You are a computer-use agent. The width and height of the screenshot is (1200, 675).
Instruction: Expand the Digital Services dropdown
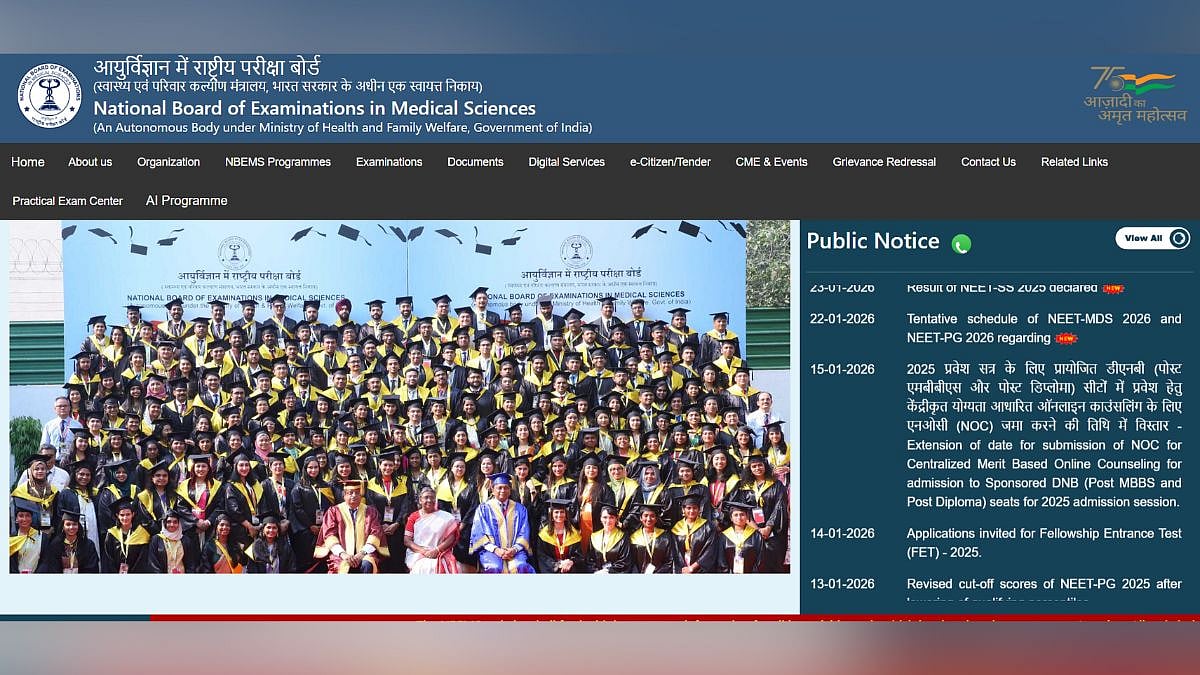(x=567, y=162)
